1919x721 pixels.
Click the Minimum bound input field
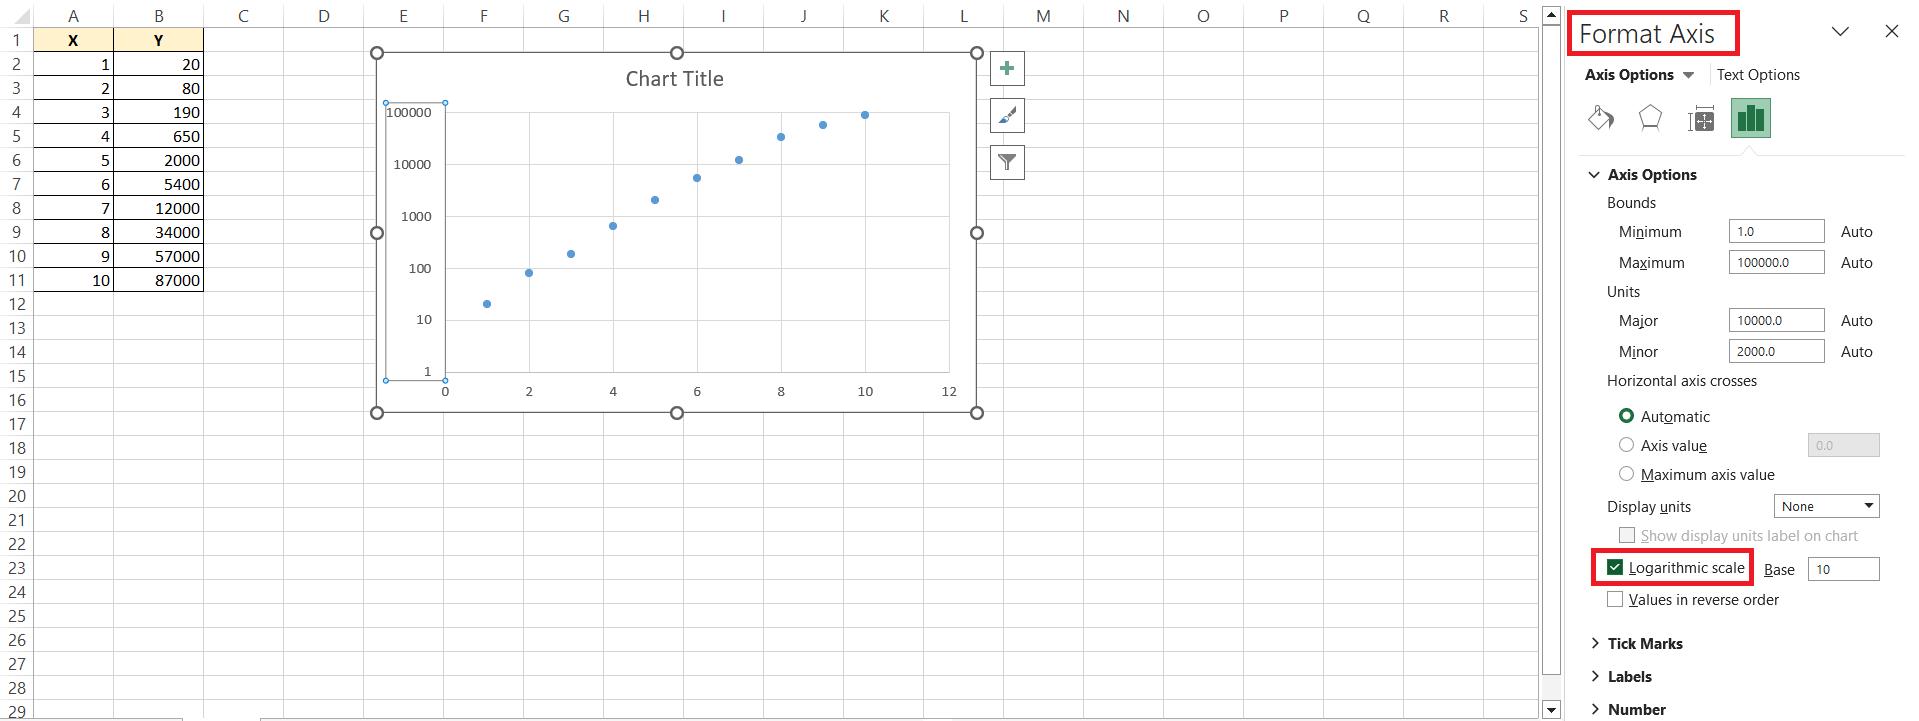coord(1776,231)
